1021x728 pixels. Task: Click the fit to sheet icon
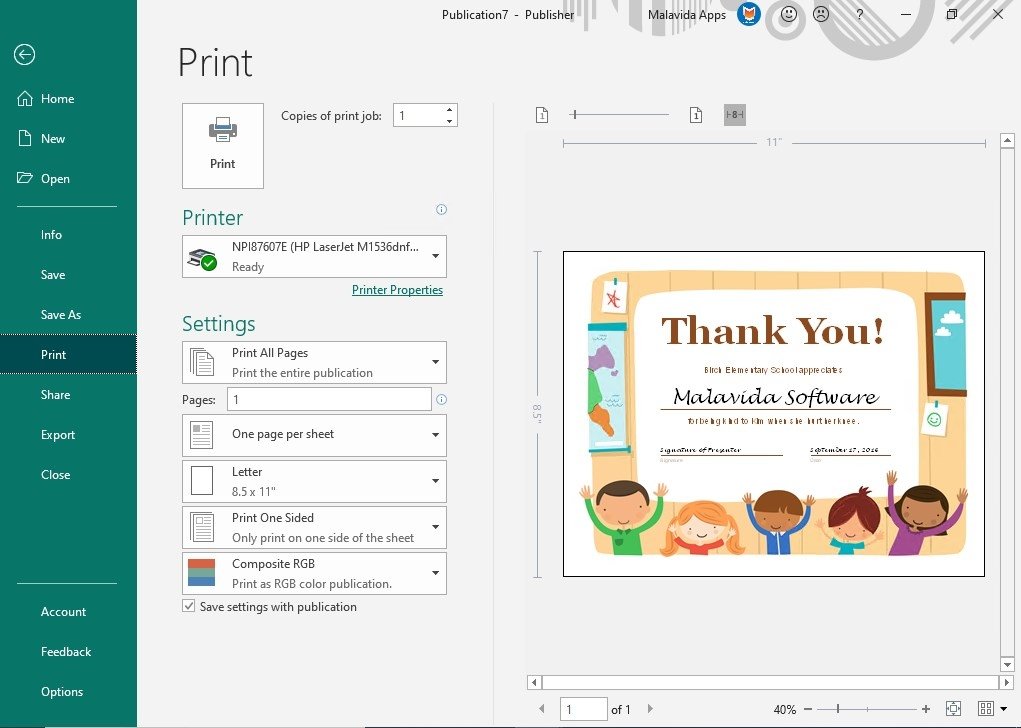pos(953,709)
